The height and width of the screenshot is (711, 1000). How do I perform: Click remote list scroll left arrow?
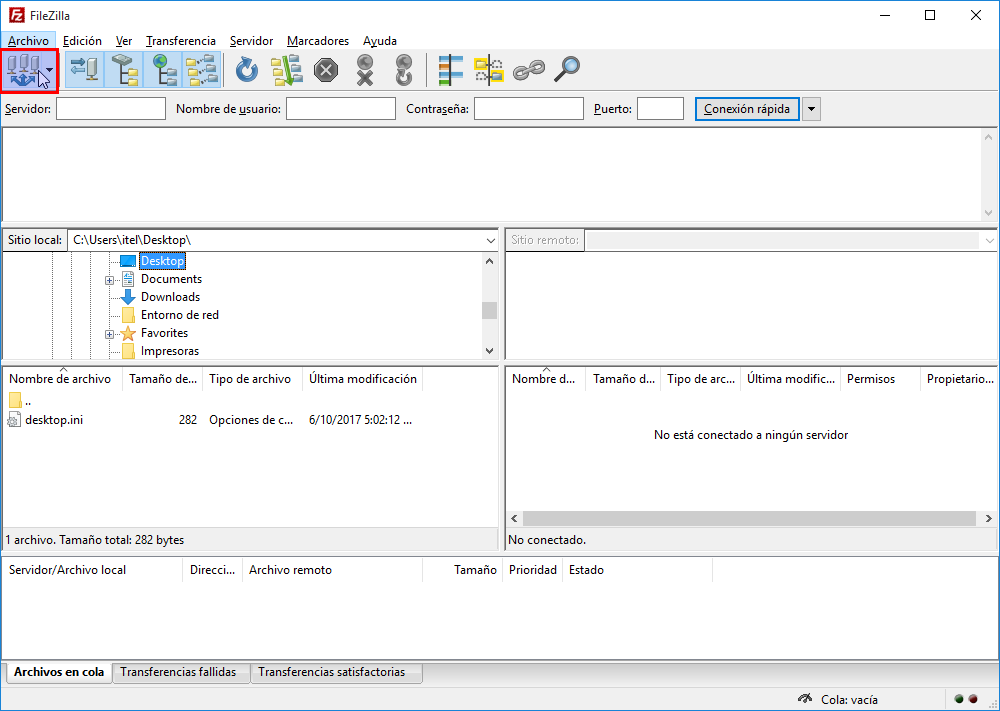[515, 518]
